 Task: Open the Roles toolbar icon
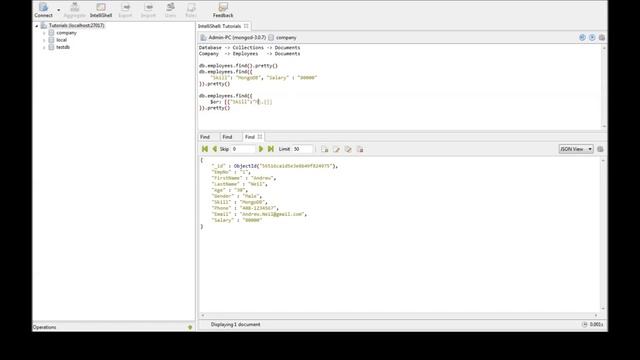[191, 10]
